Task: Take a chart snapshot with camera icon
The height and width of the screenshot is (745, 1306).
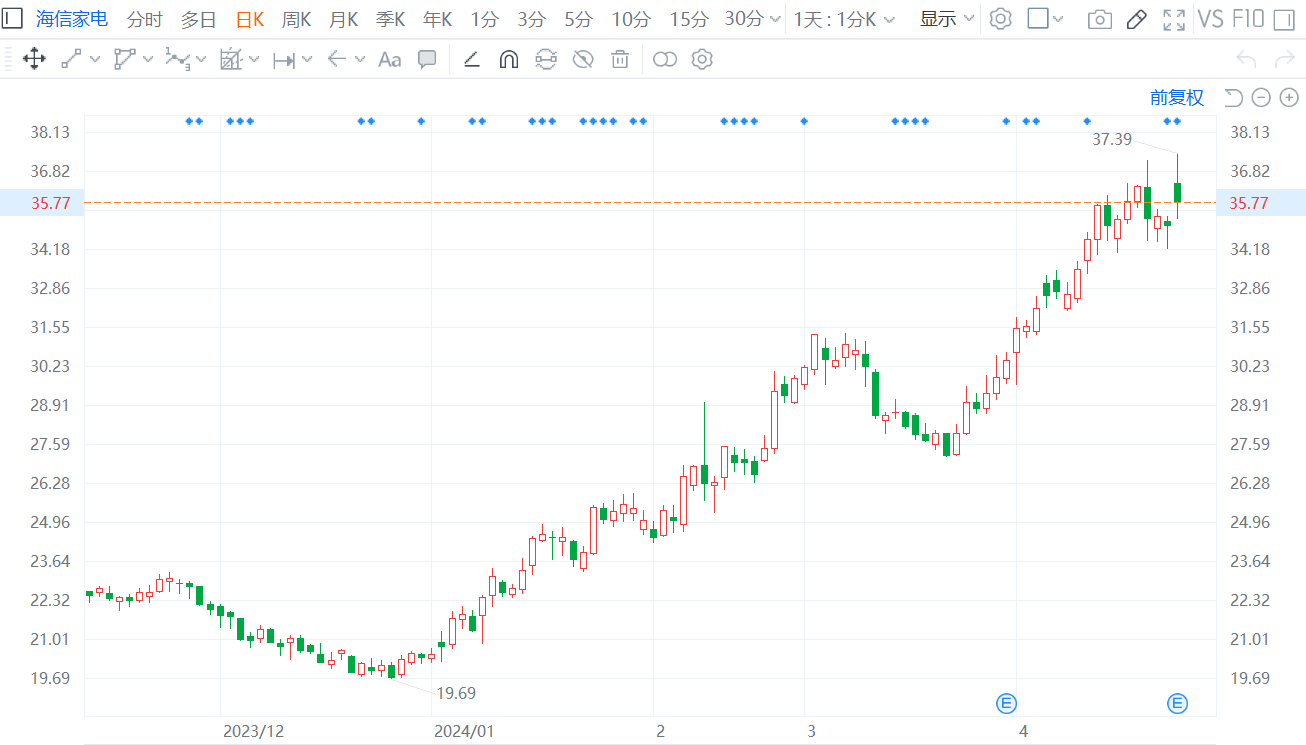Action: 1099,19
